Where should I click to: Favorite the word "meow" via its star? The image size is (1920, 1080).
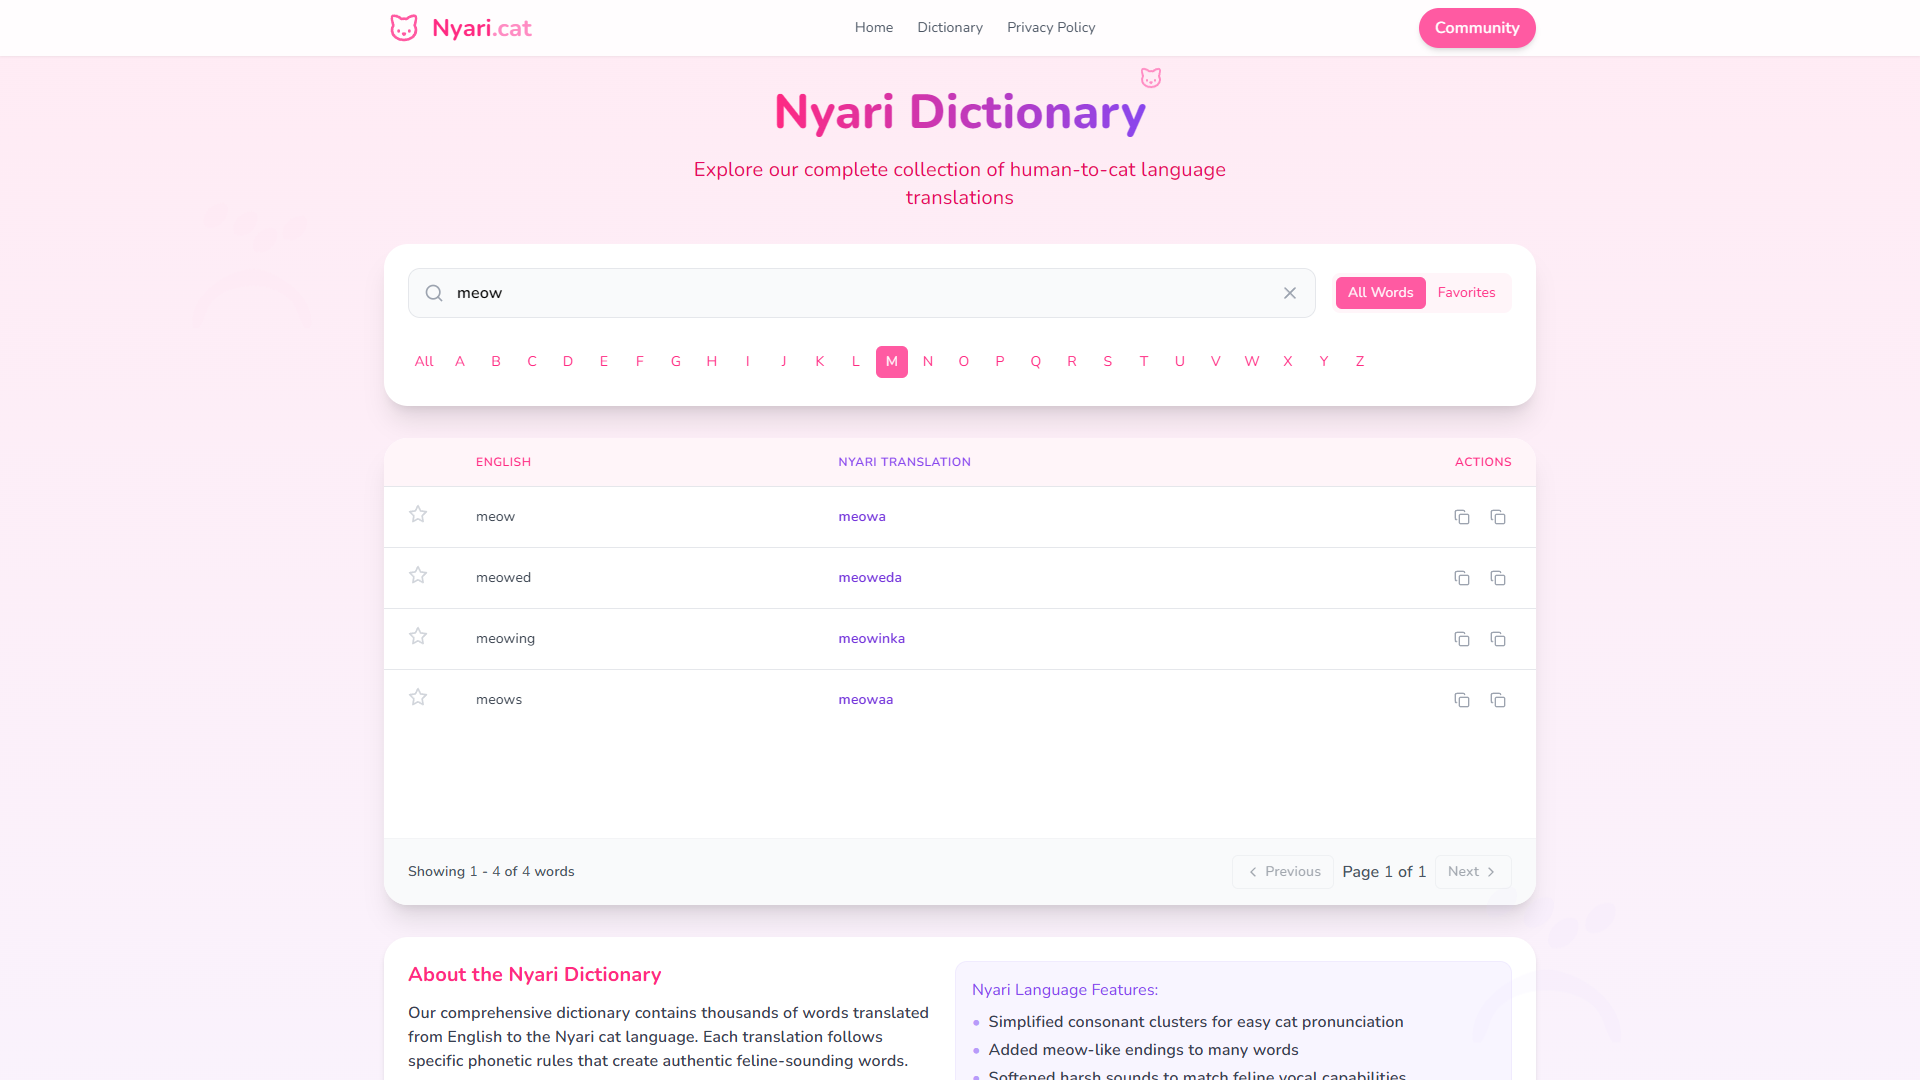click(x=418, y=514)
